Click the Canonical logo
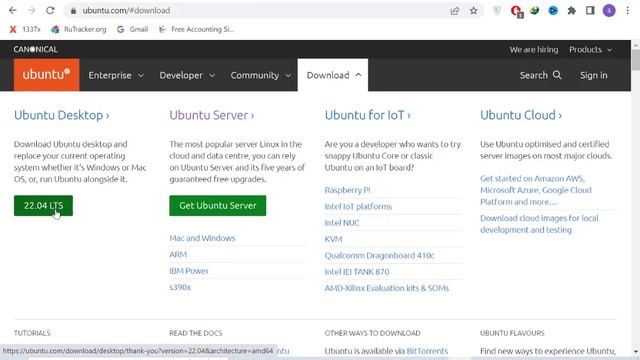This screenshot has height=360, width=640. 36,49
